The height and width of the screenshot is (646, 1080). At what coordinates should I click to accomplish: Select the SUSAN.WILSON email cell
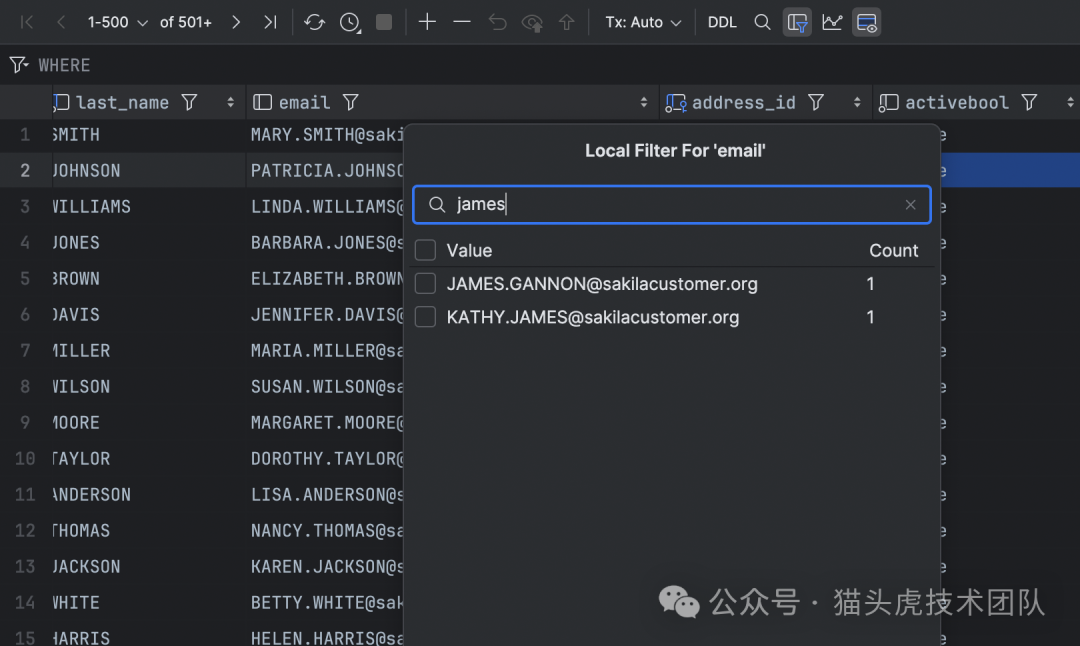[x=326, y=386]
